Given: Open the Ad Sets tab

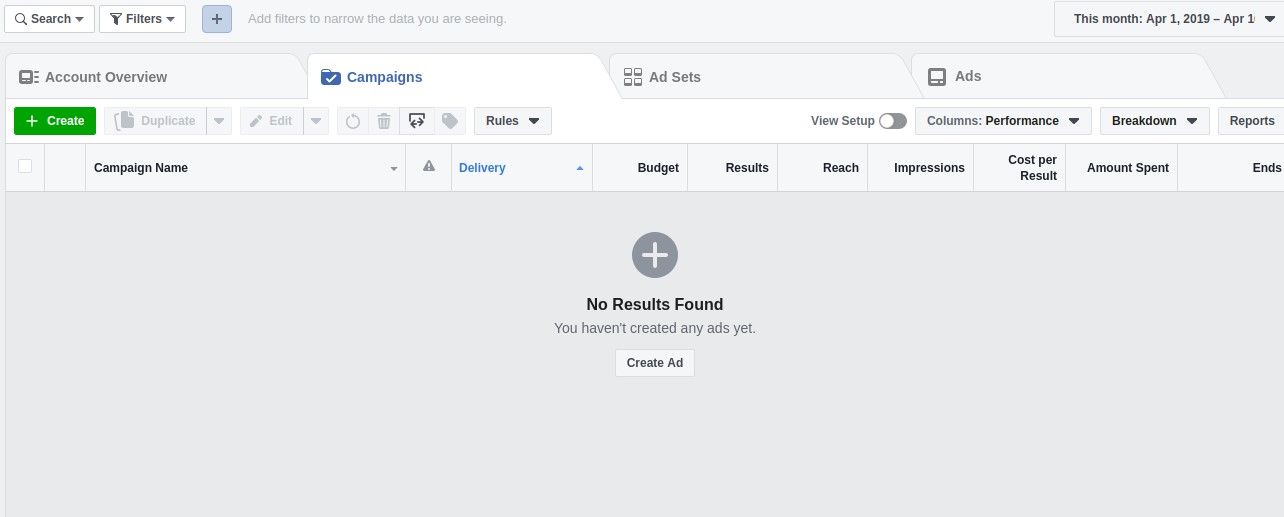Looking at the screenshot, I should click(x=674, y=77).
